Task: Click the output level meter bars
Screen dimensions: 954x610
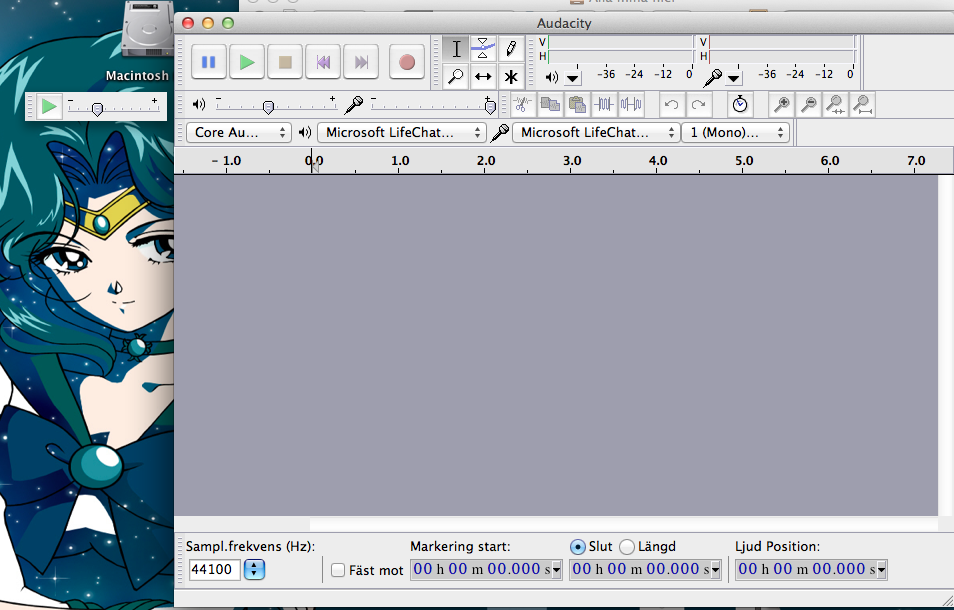Action: [x=621, y=49]
